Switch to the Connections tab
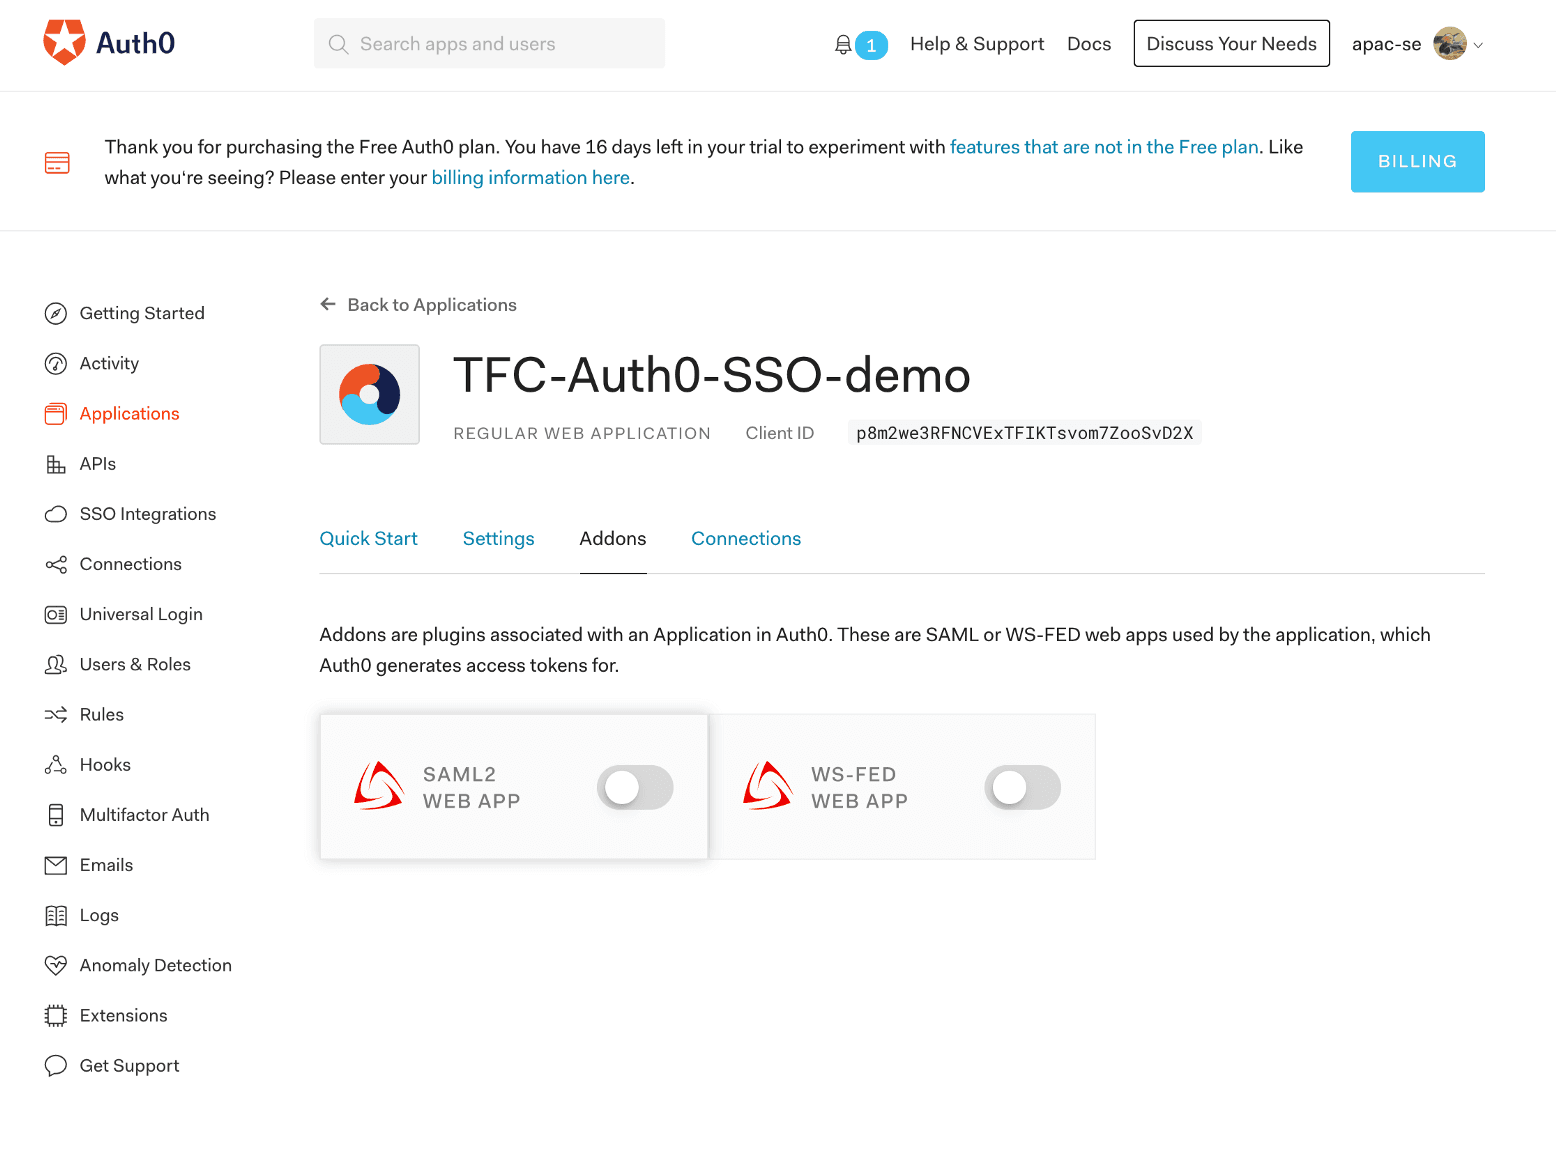This screenshot has height=1176, width=1556. point(746,539)
